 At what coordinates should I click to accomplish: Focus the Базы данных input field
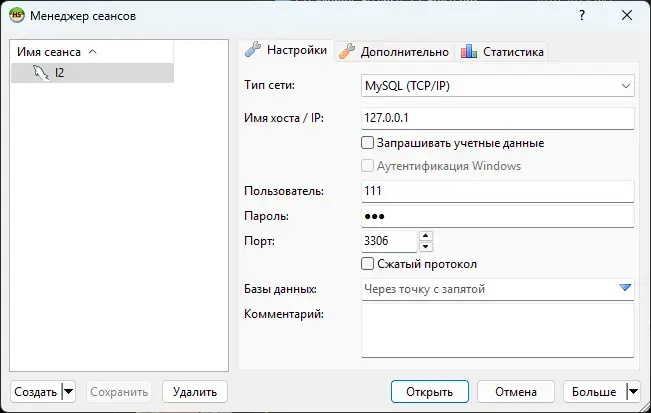pyautogui.click(x=498, y=289)
